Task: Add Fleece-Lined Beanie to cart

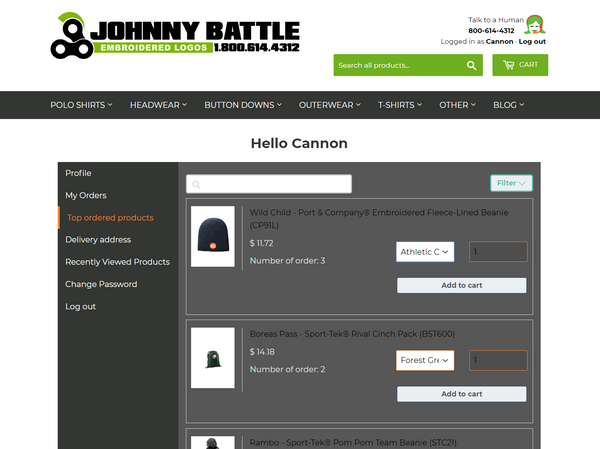Action: tap(461, 286)
